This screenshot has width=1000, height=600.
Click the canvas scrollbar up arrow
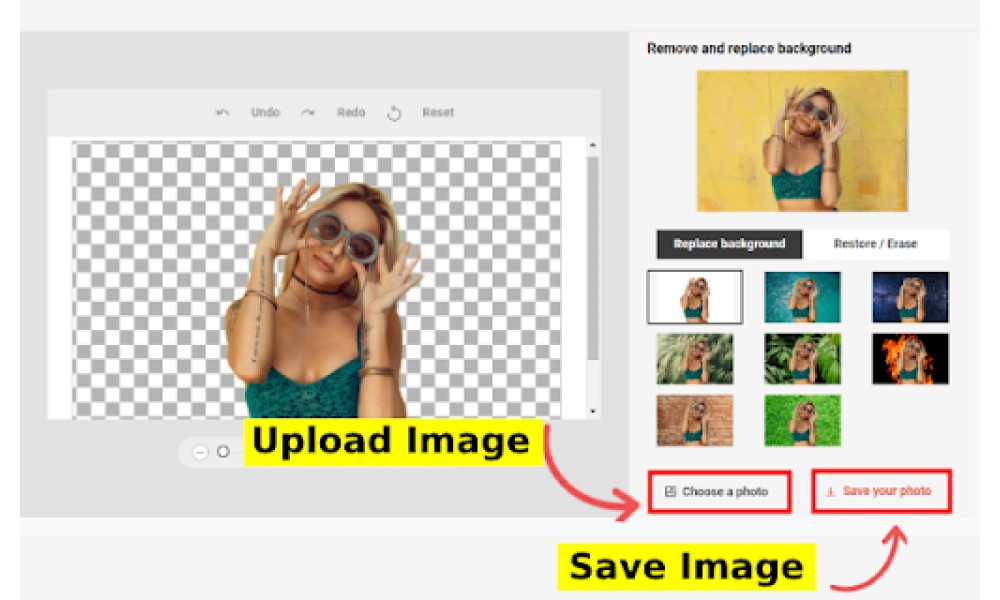(592, 146)
